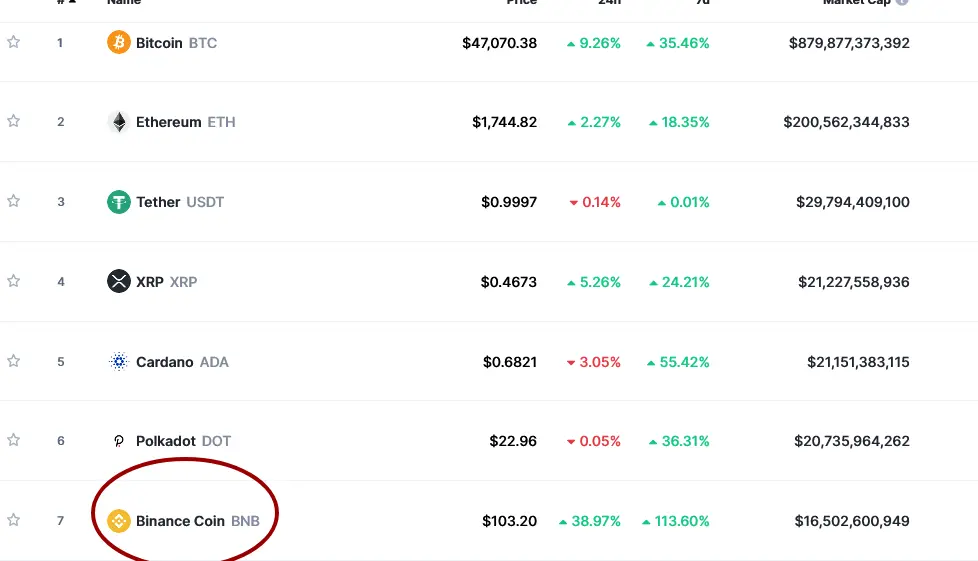Screen dimensions: 978x561
Task: Click the Bitcoin orange logo icon
Action: click(119, 42)
